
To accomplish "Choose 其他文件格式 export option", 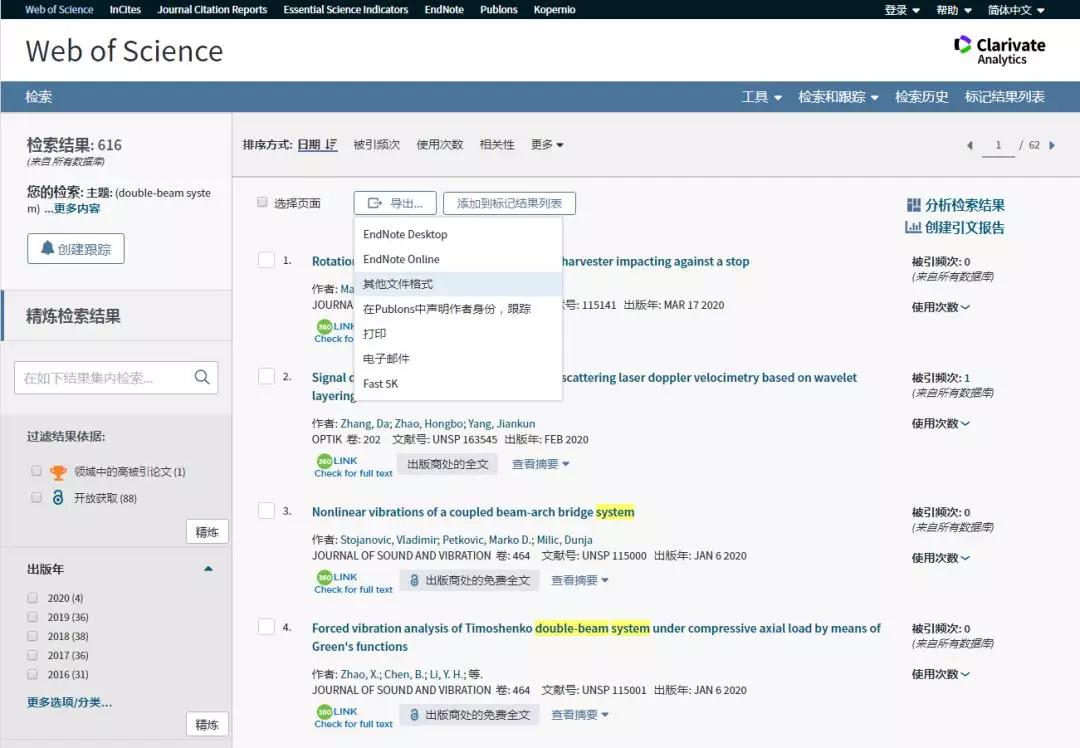I will pos(458,284).
